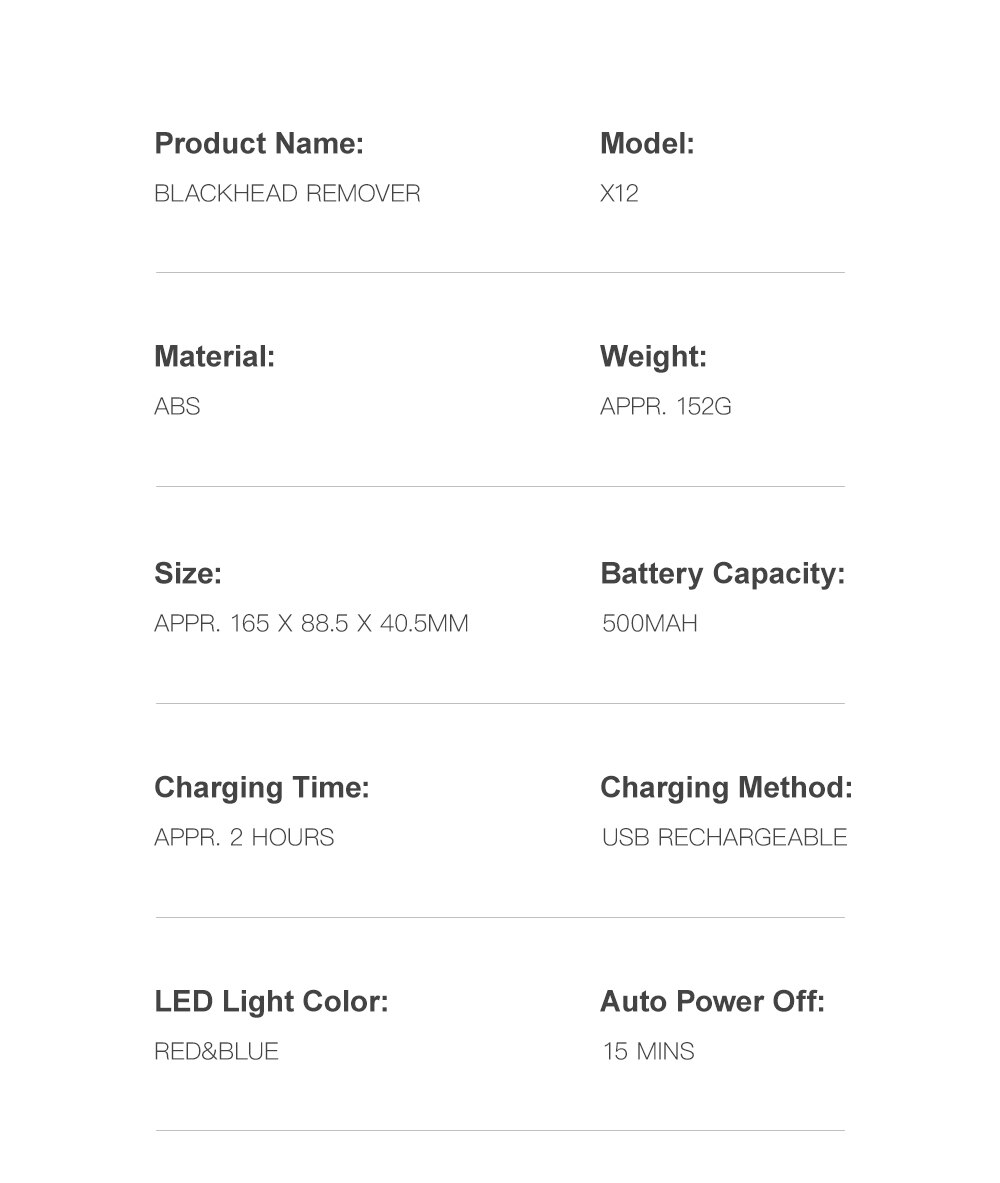Select the BLACKHEAD REMOVER text
1000x1183 pixels.
(287, 194)
